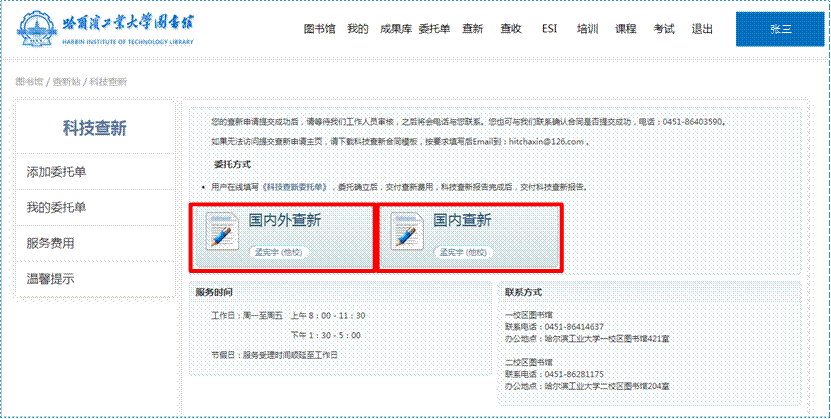Select 服务费用 in the sidebar
831x419 pixels.
(x=50, y=243)
